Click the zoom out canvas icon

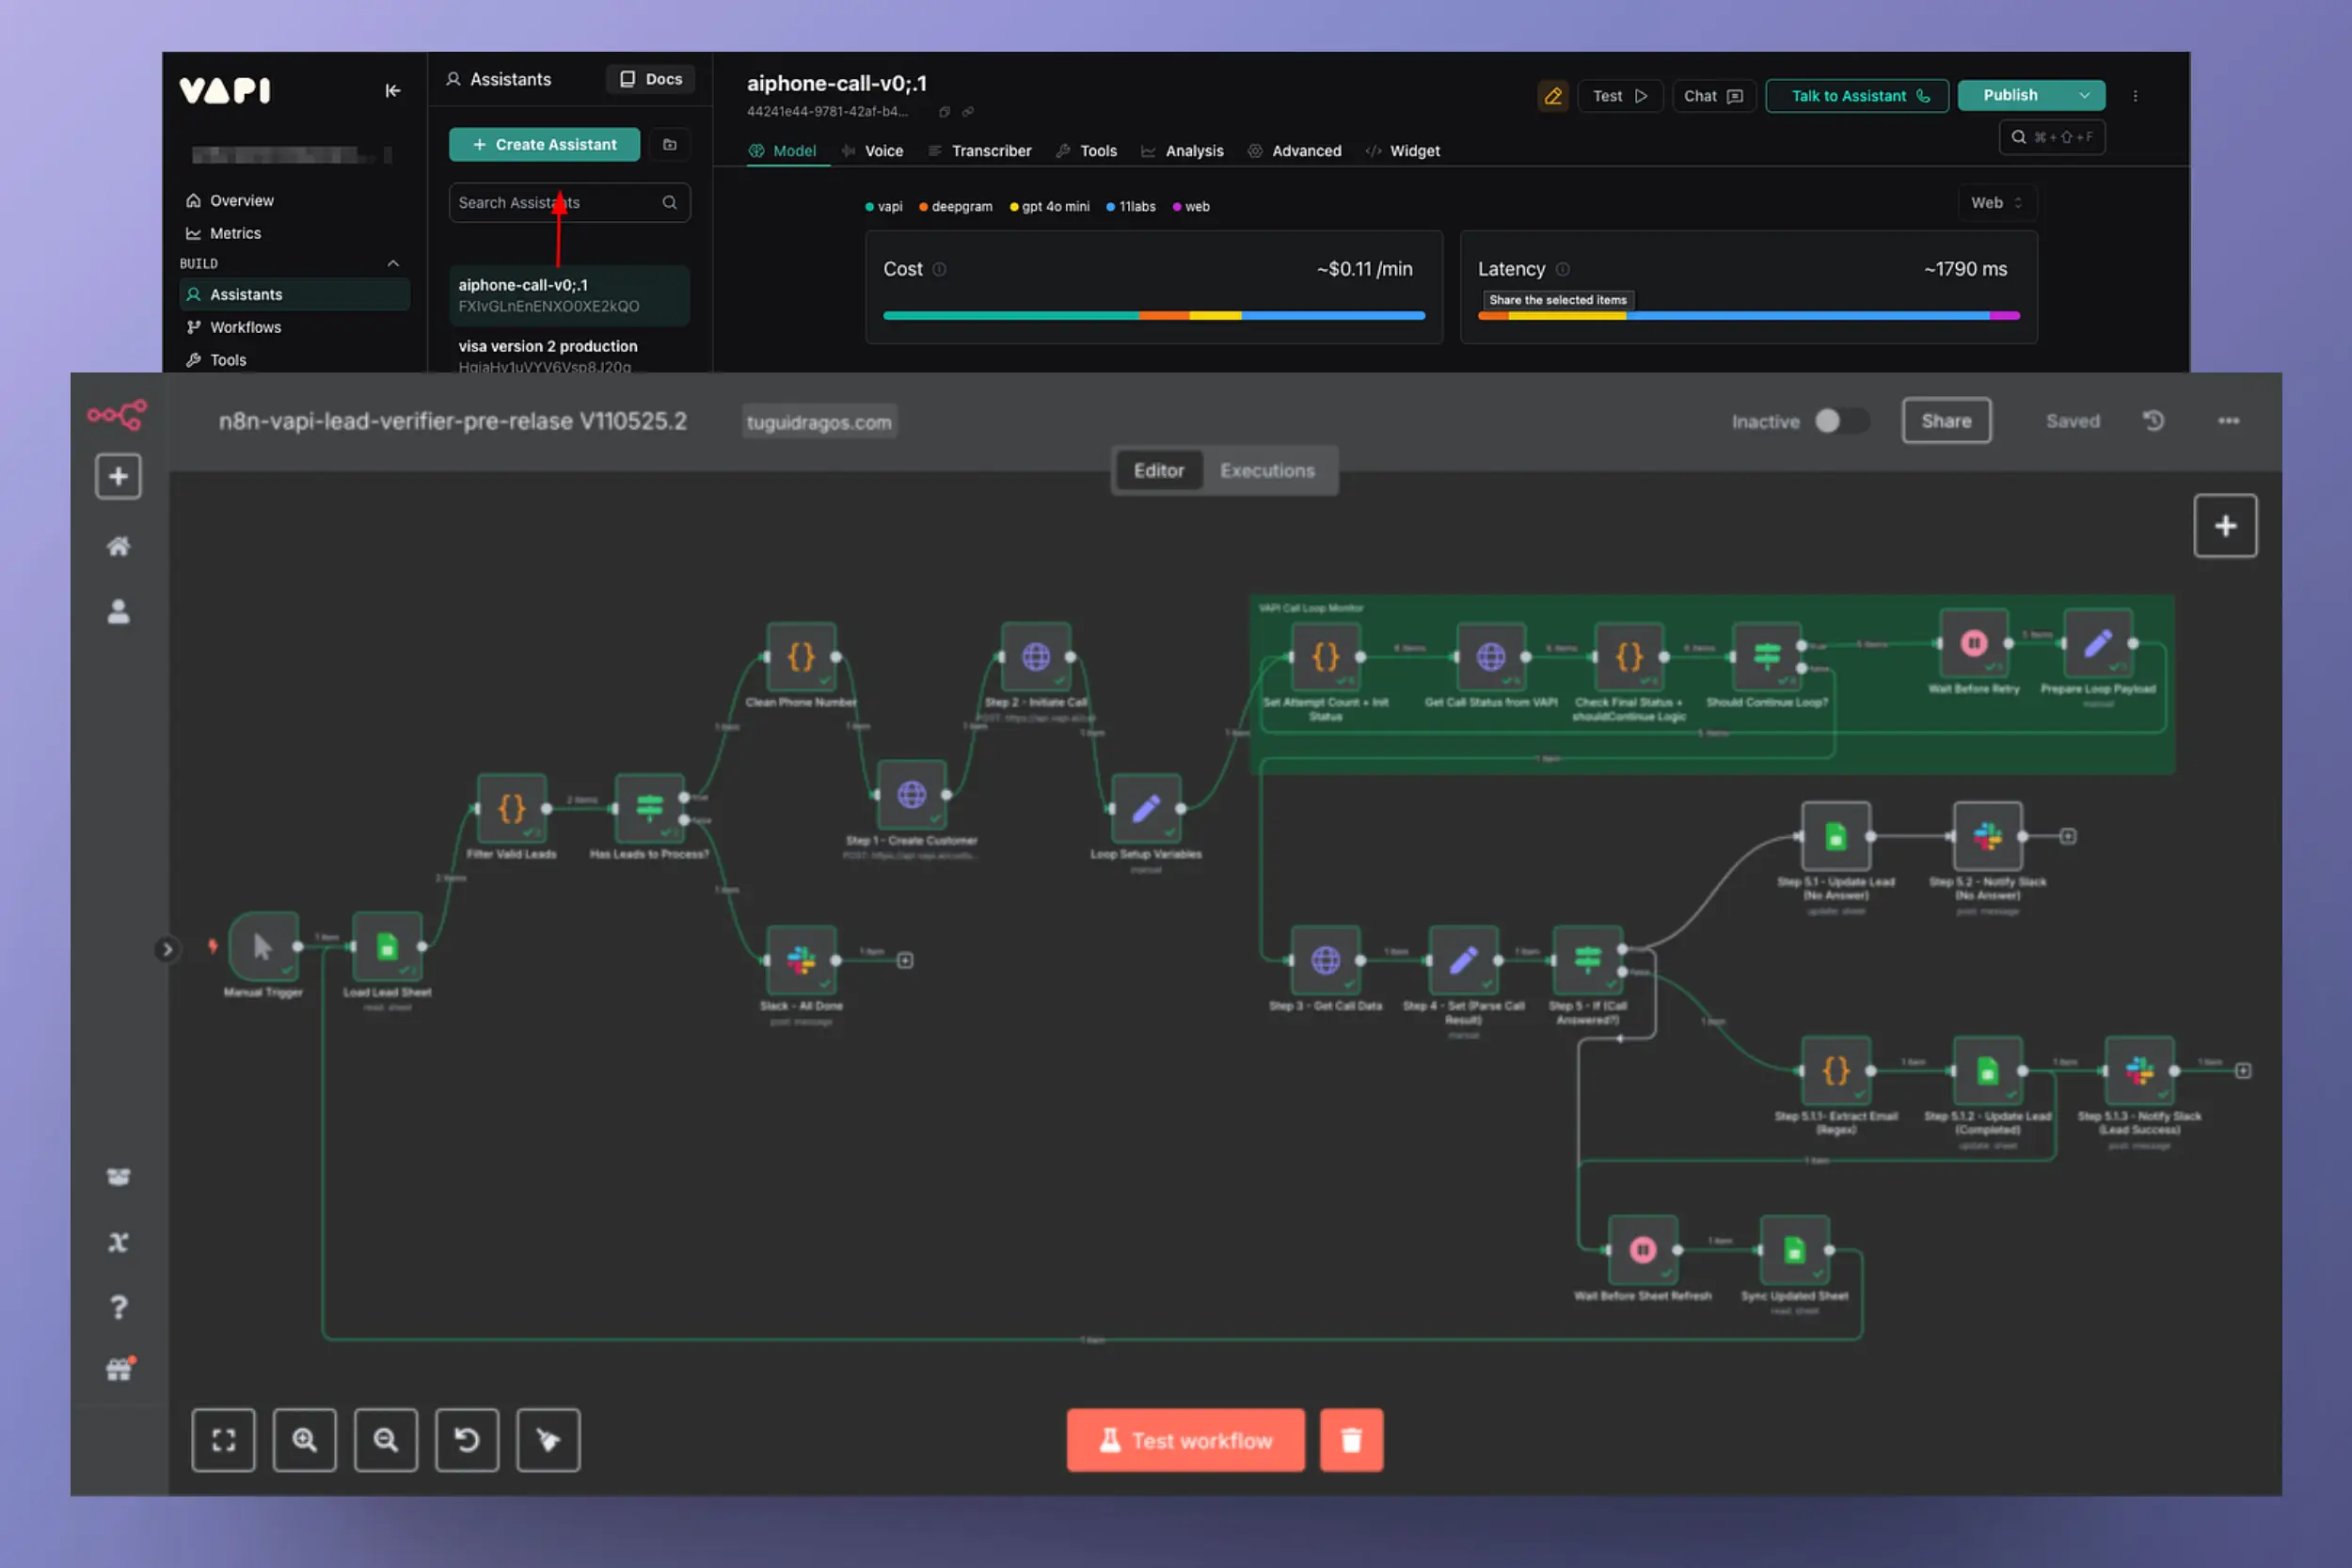point(385,1440)
